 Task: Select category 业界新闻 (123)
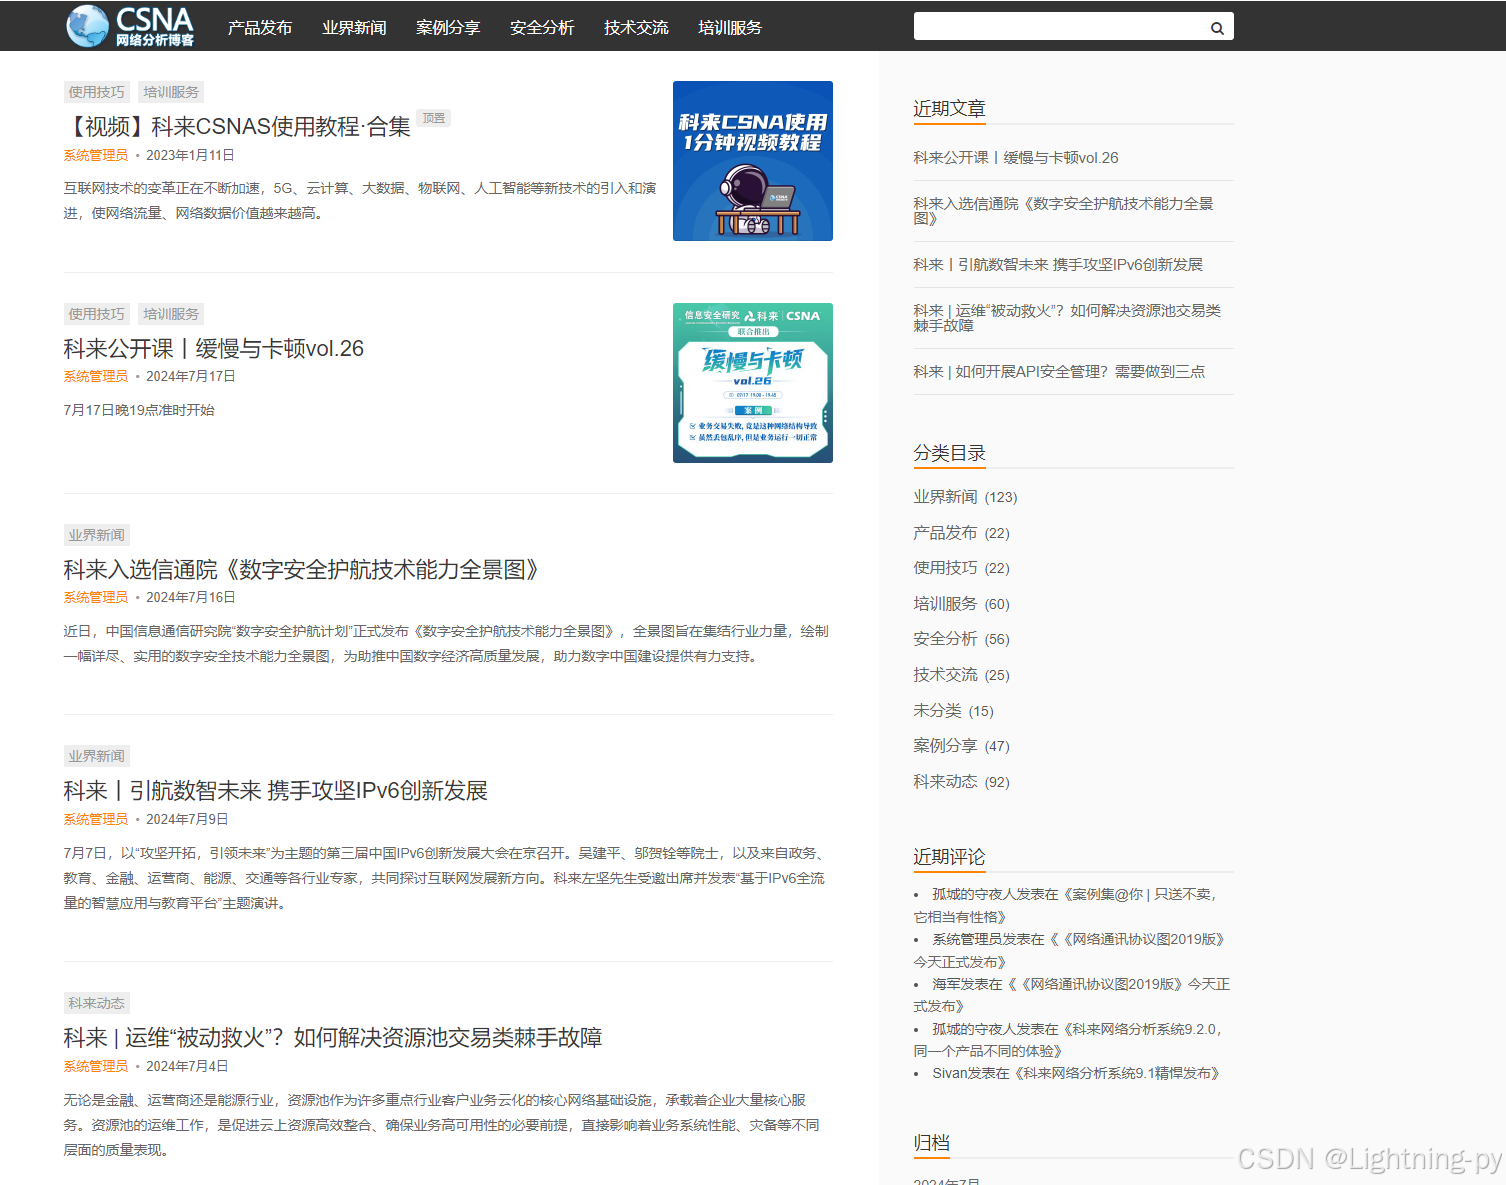[x=945, y=497]
